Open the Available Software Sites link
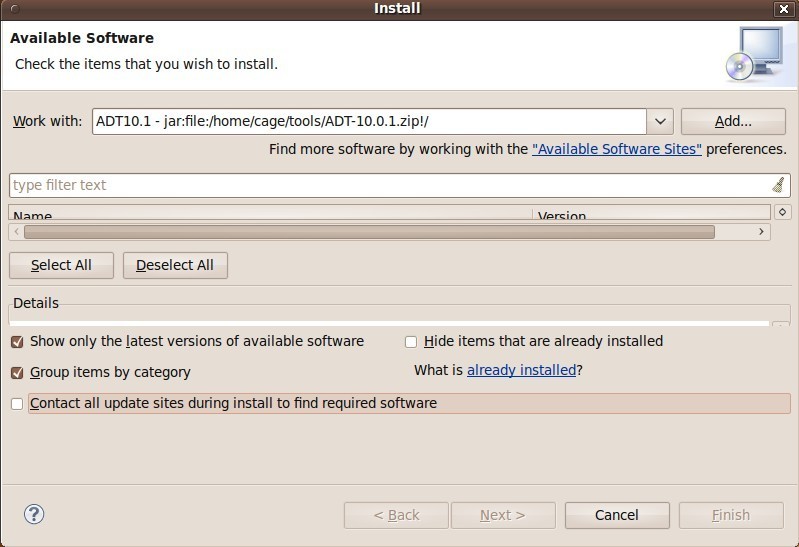799x547 pixels. click(x=617, y=149)
